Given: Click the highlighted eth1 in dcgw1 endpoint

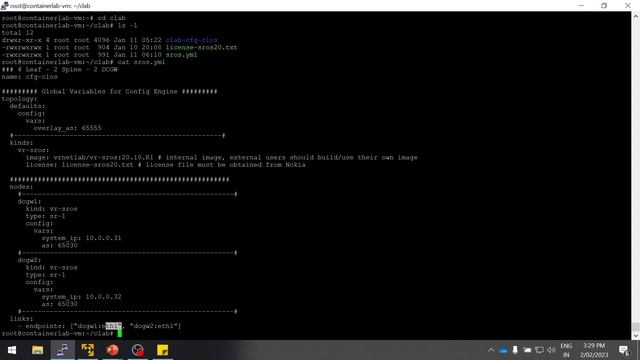Looking at the screenshot, I should pos(113,326).
